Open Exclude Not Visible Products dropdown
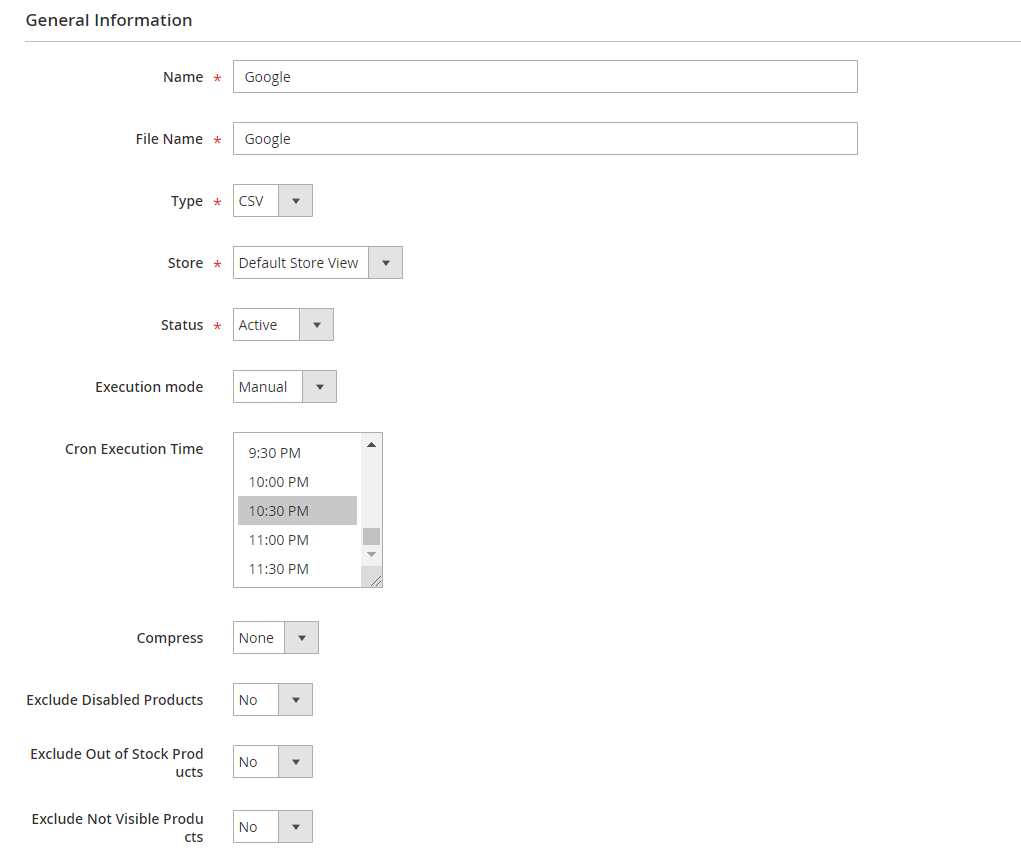The image size is (1021, 859). point(273,827)
